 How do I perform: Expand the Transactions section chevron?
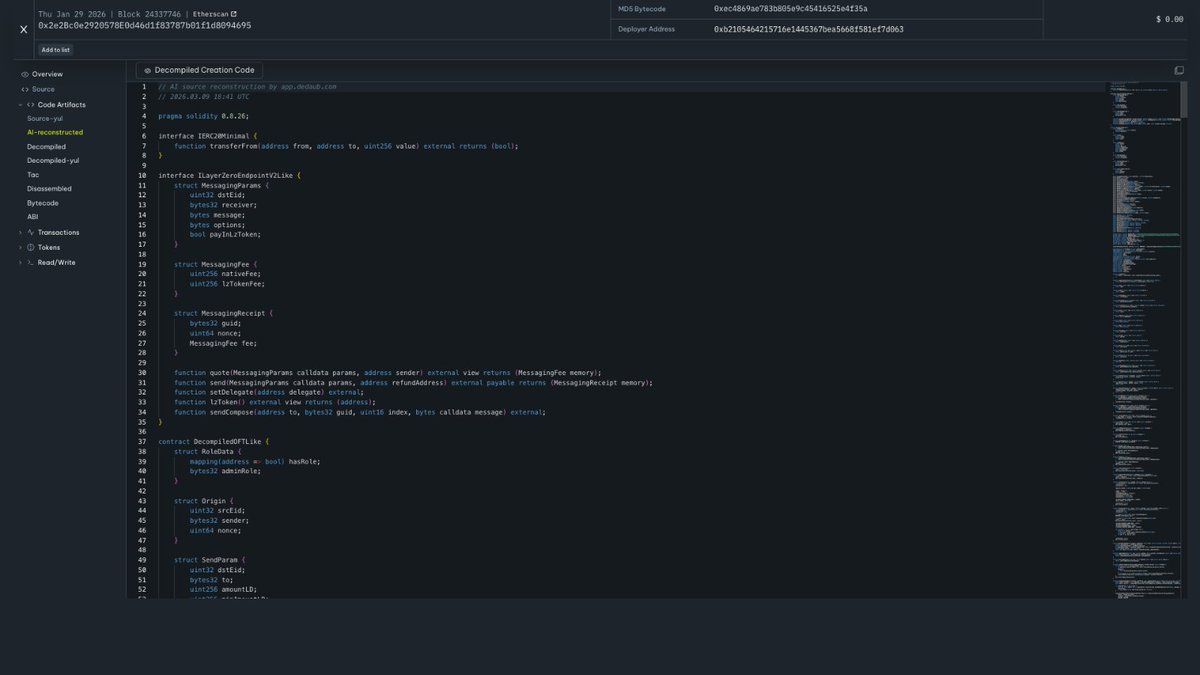tap(19, 232)
